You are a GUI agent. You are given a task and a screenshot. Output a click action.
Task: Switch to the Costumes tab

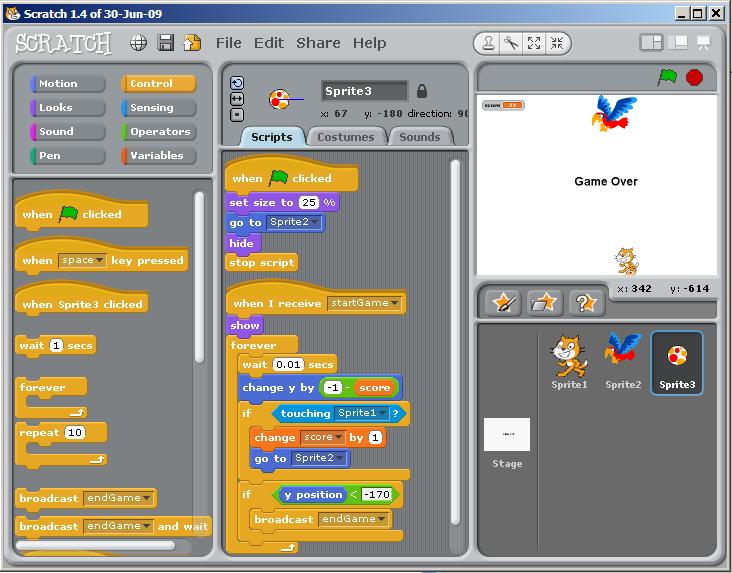[x=346, y=137]
